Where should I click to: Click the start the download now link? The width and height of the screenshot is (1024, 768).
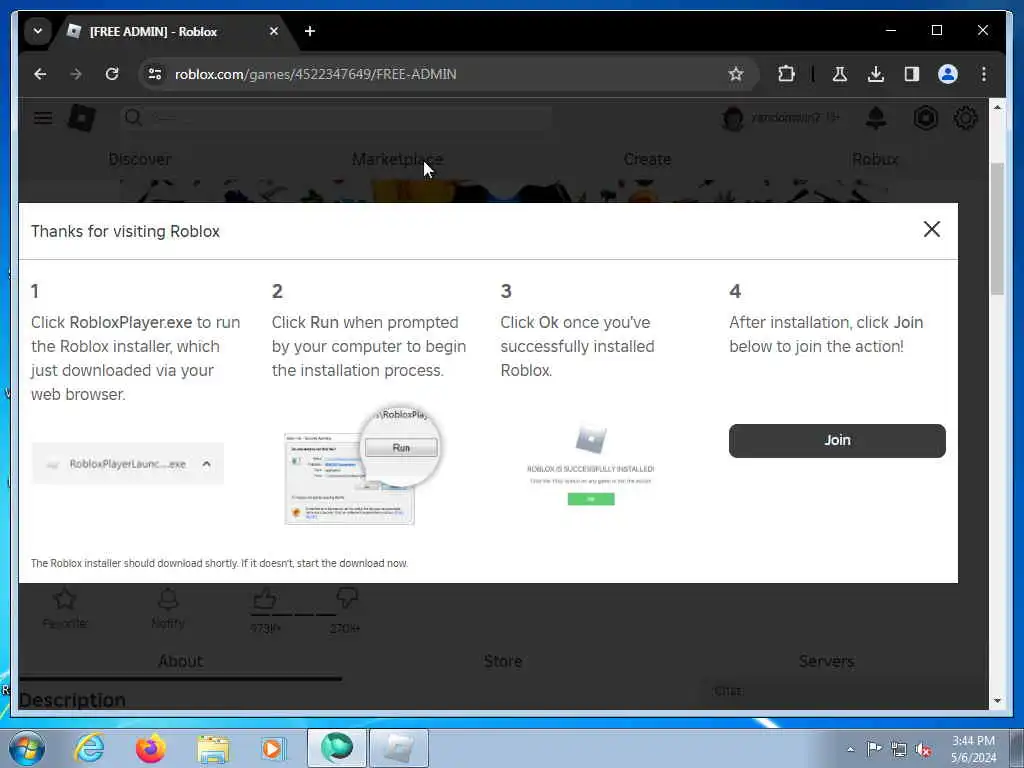tap(352, 563)
